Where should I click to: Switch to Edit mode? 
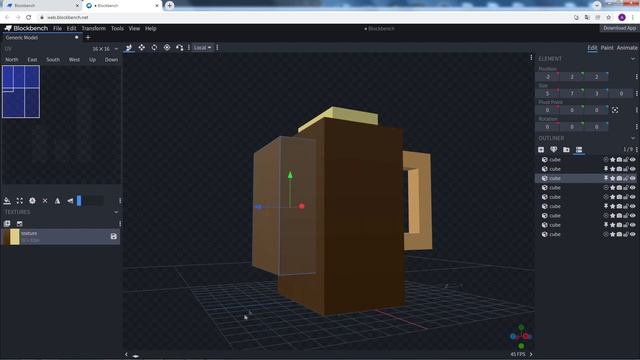click(x=592, y=48)
